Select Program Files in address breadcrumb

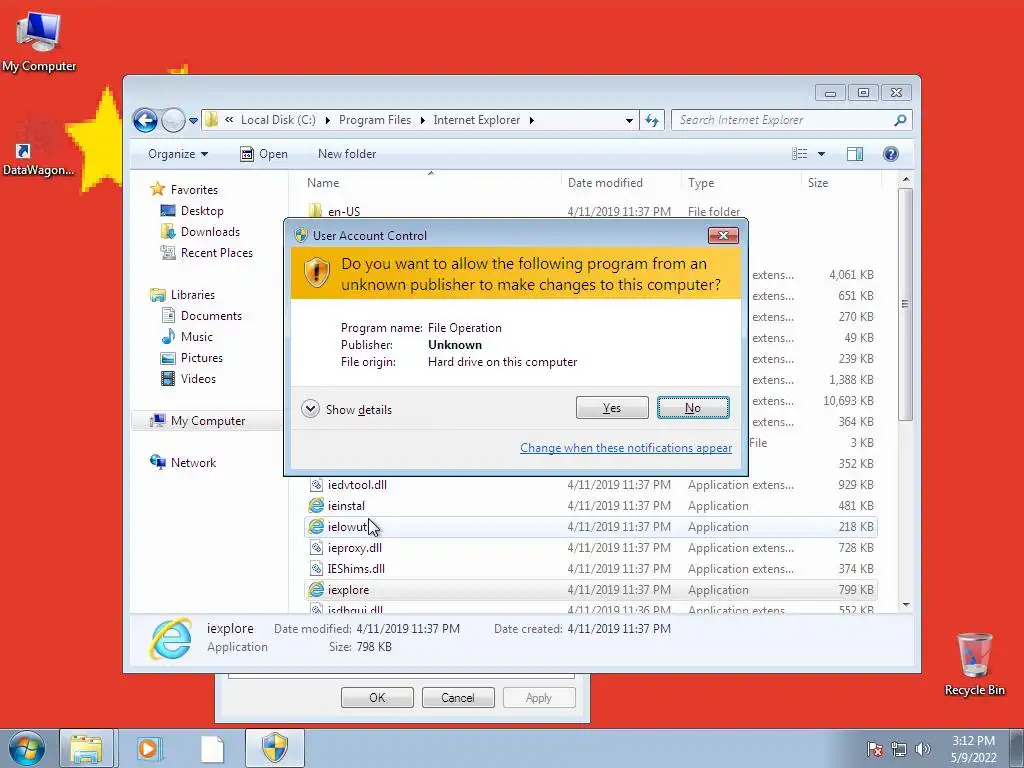click(375, 120)
